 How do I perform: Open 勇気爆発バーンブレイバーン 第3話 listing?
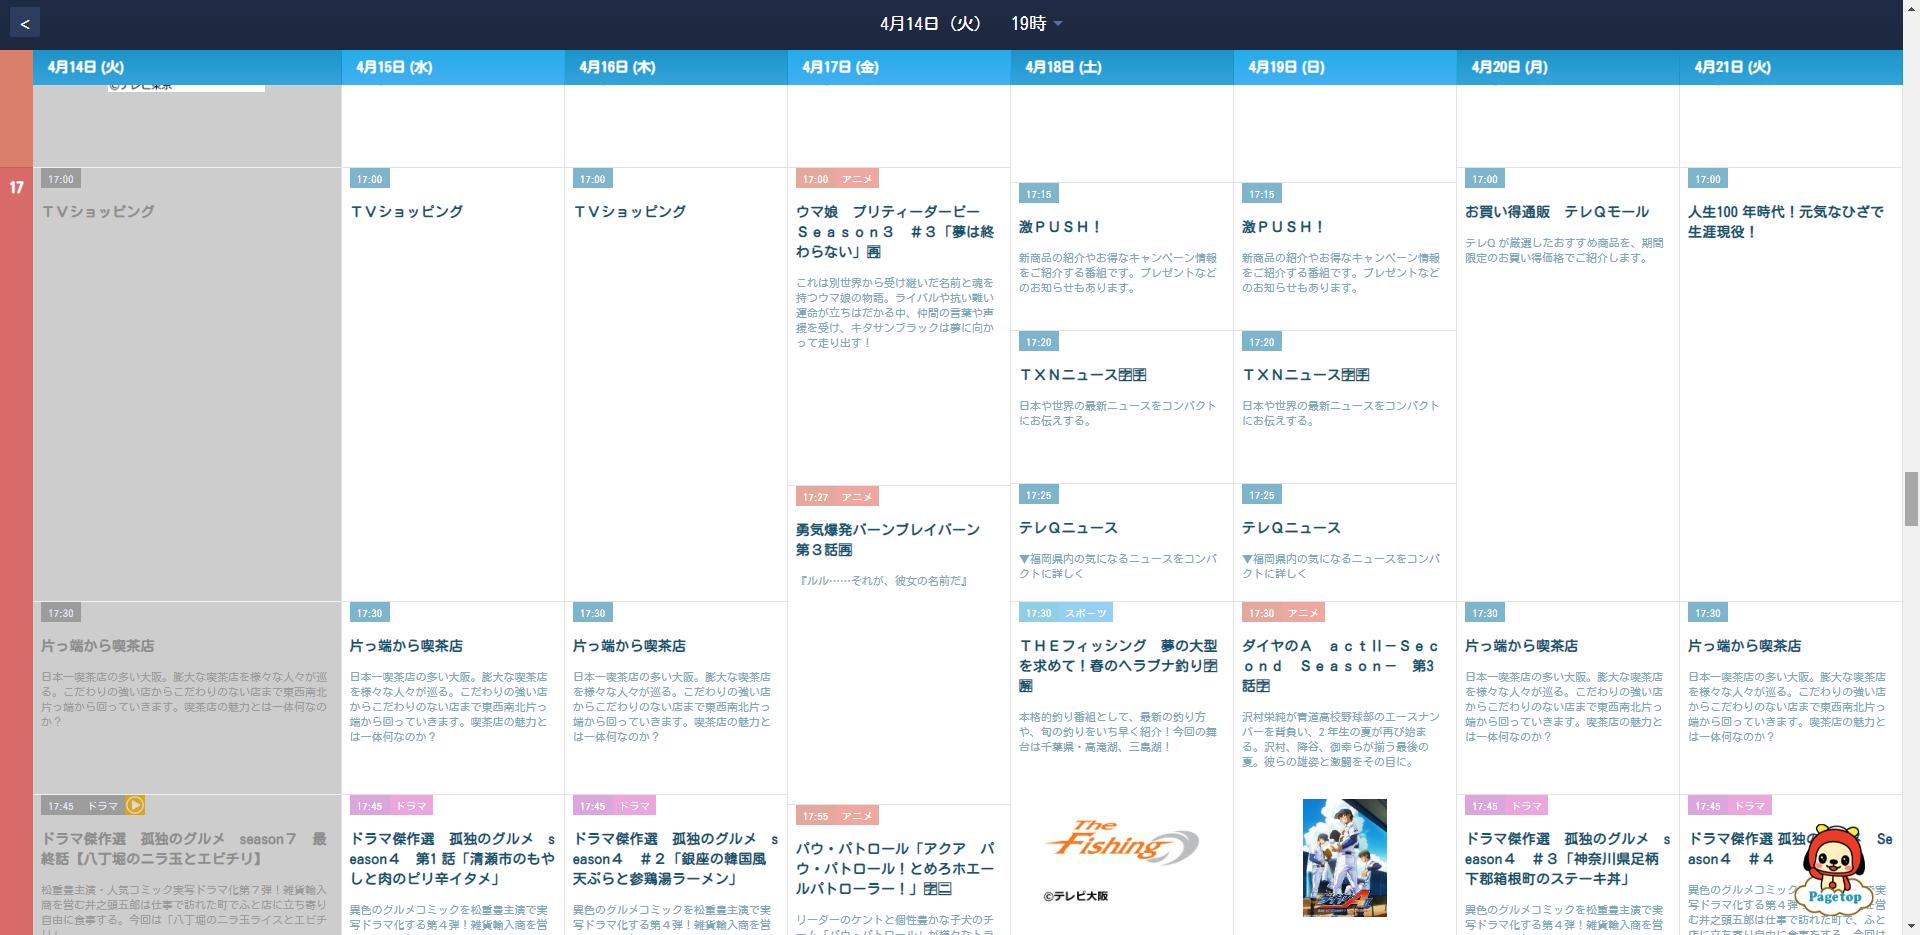887,539
